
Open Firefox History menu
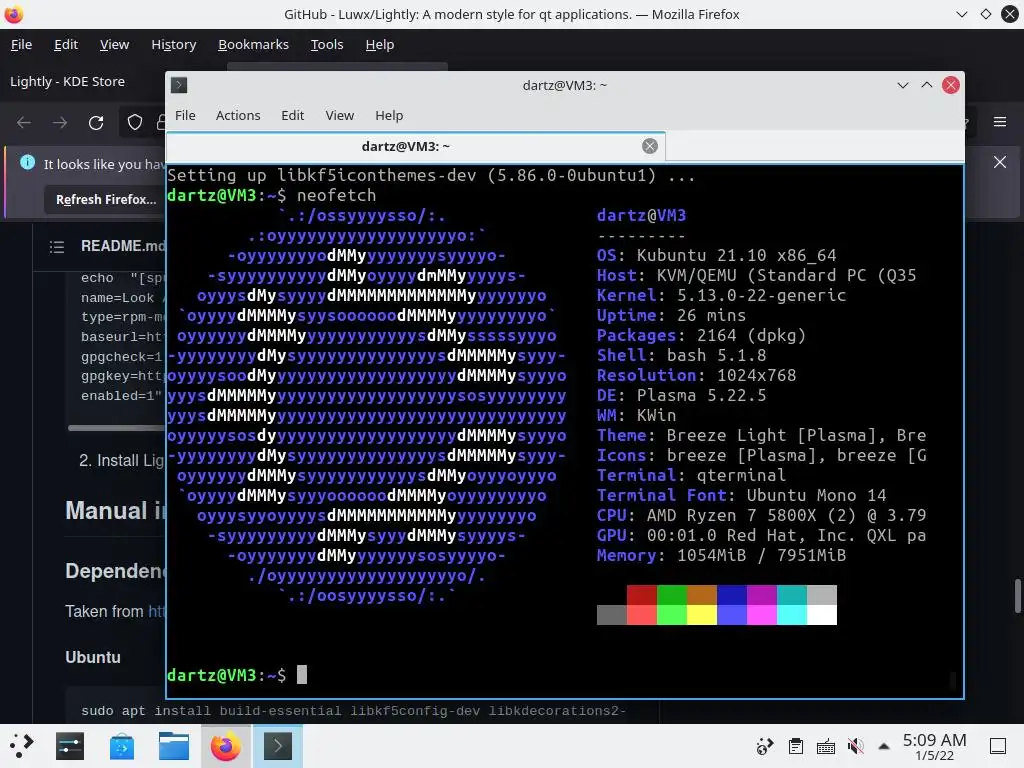(174, 44)
